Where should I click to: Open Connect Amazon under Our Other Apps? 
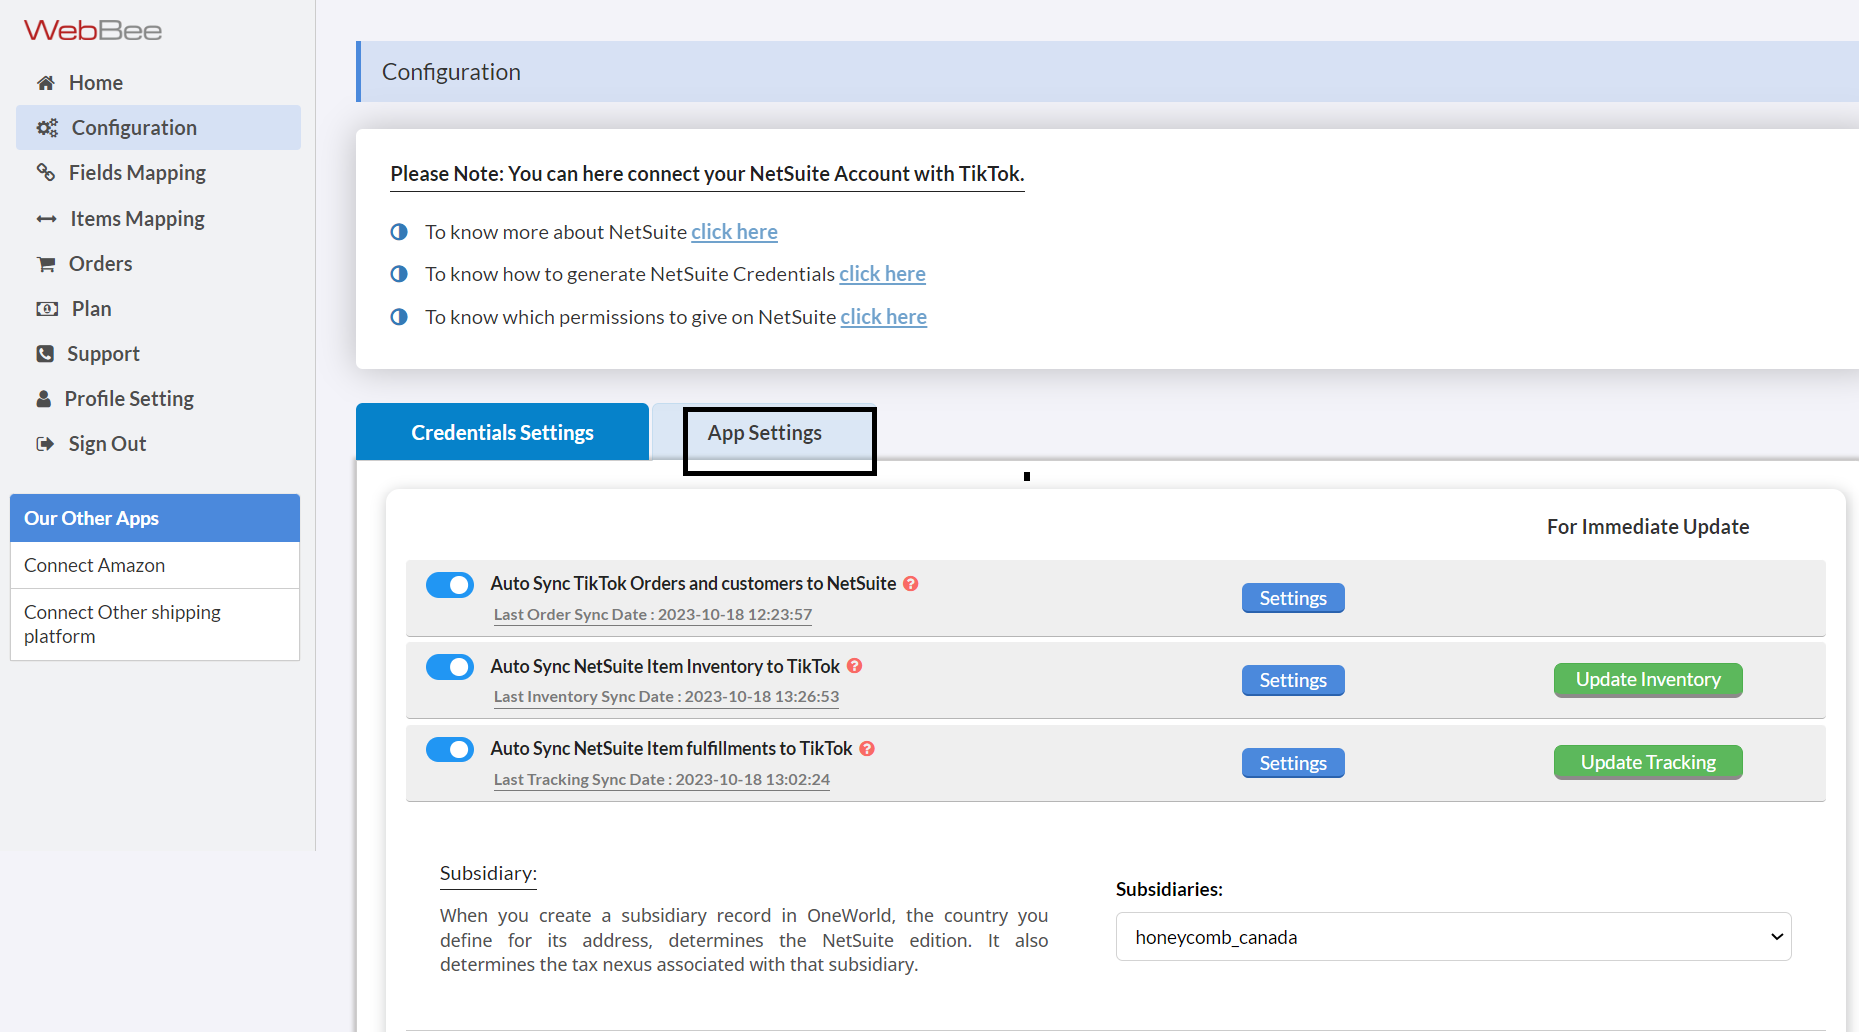(x=95, y=566)
